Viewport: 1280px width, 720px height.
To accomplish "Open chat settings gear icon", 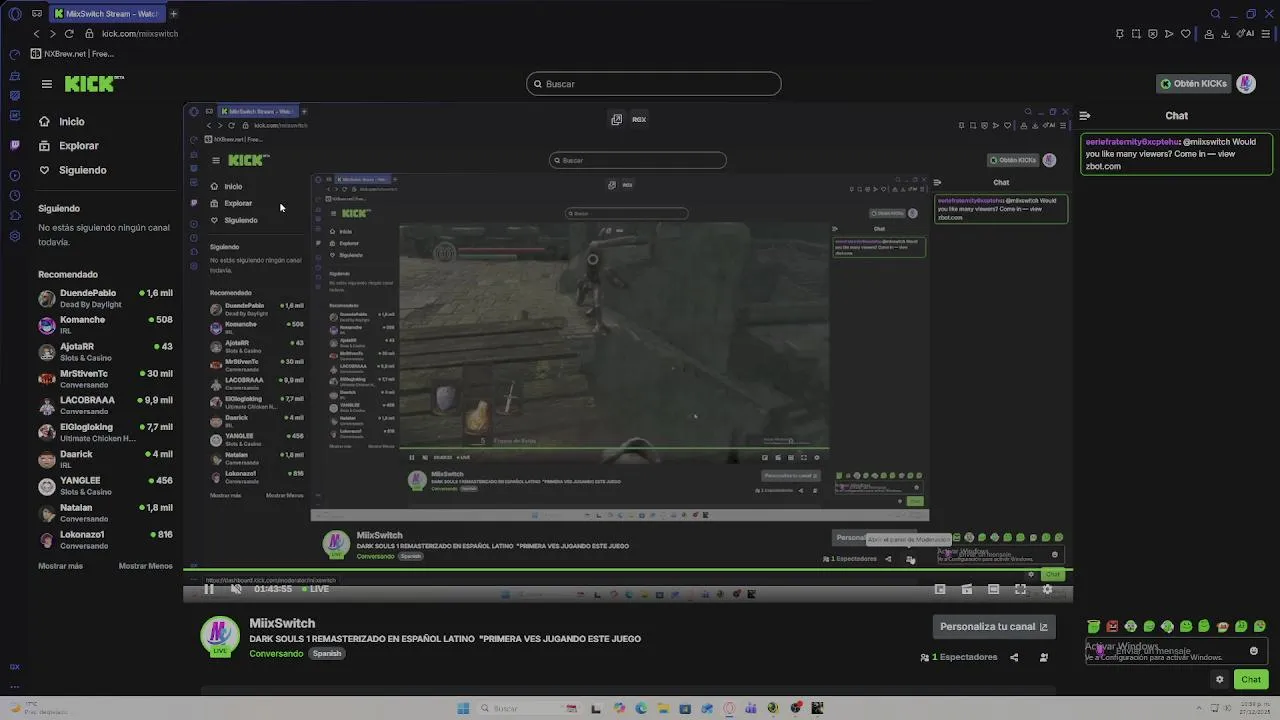I will coord(1219,679).
